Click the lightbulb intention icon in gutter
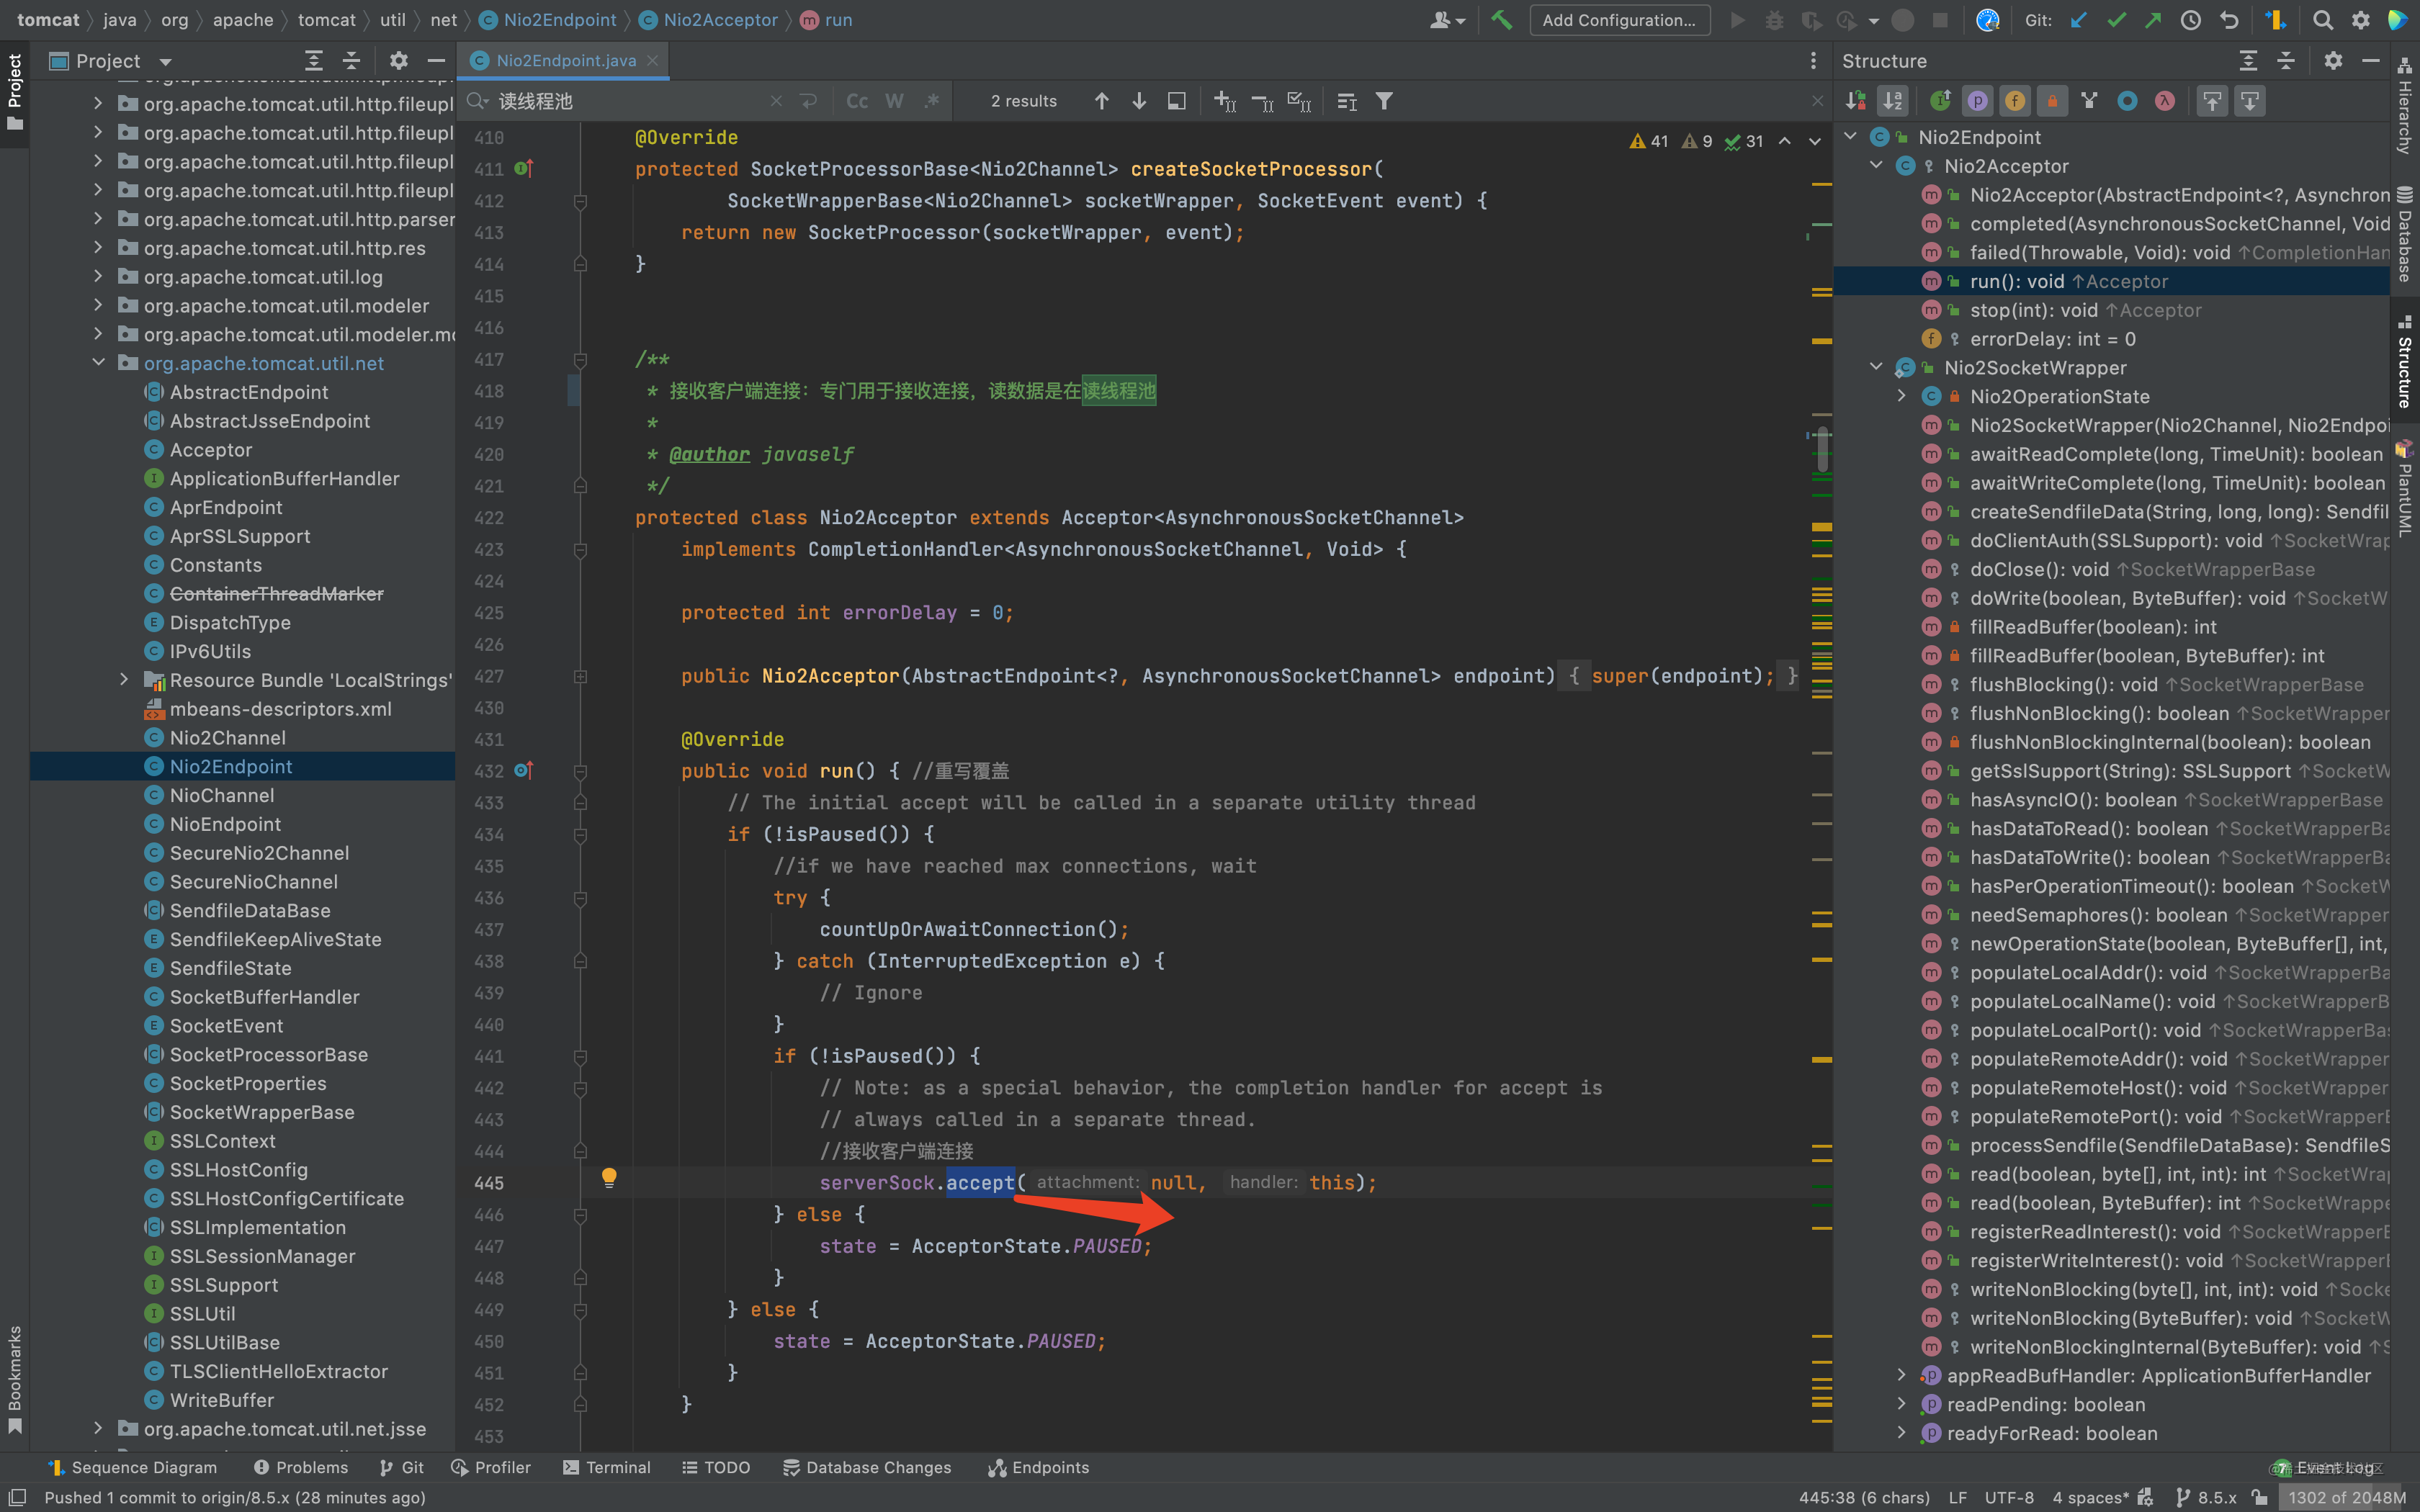 609,1177
